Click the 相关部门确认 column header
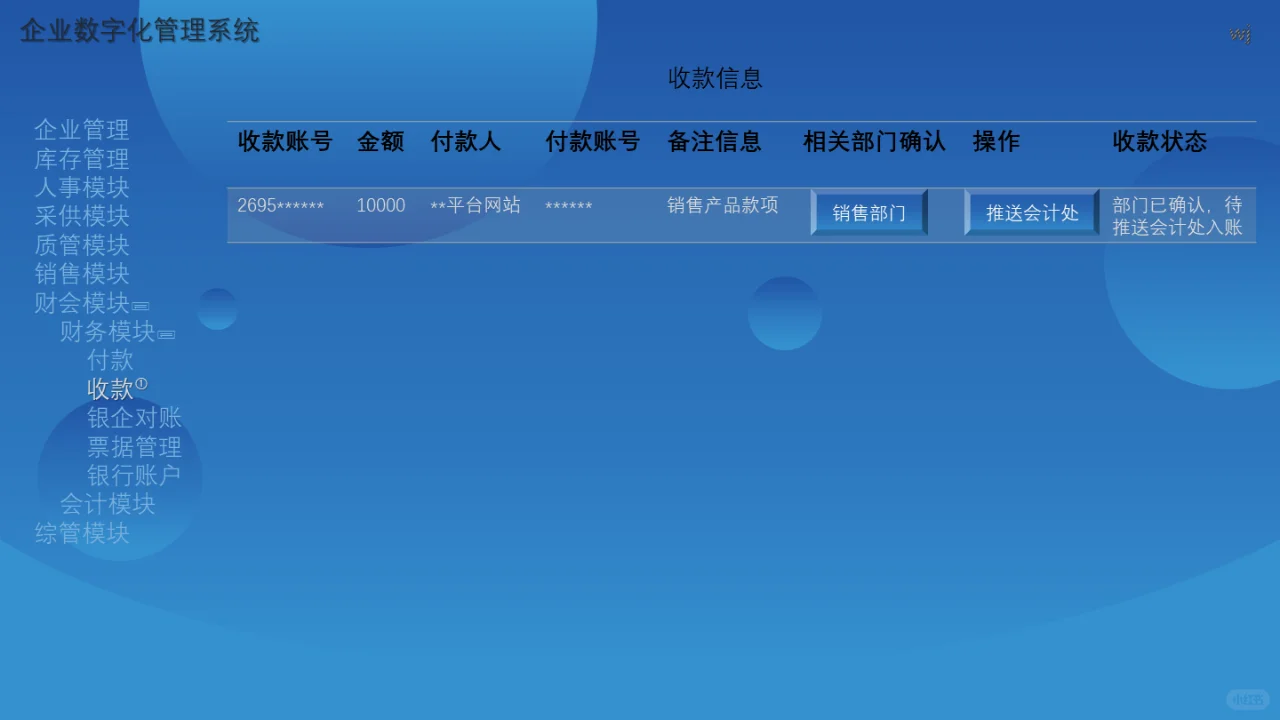 pyautogui.click(x=874, y=141)
